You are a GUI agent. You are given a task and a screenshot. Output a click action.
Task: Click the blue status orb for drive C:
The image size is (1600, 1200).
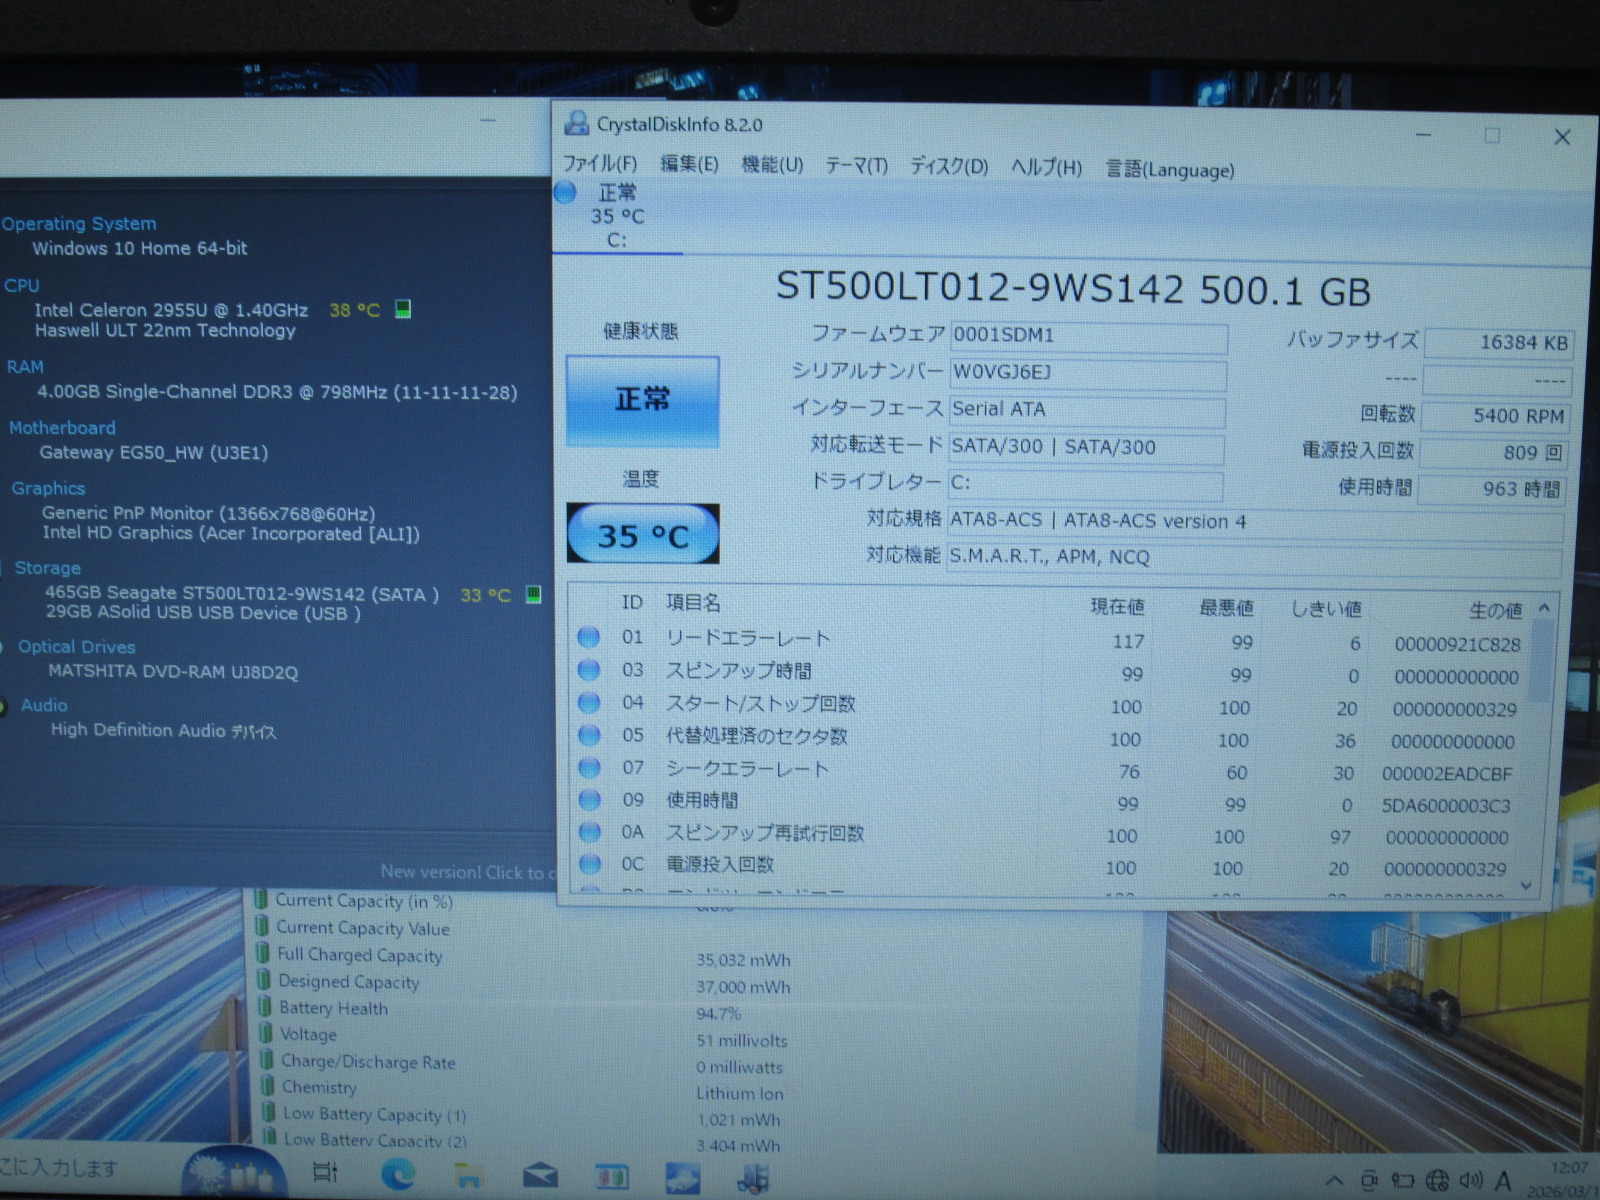pyautogui.click(x=566, y=193)
